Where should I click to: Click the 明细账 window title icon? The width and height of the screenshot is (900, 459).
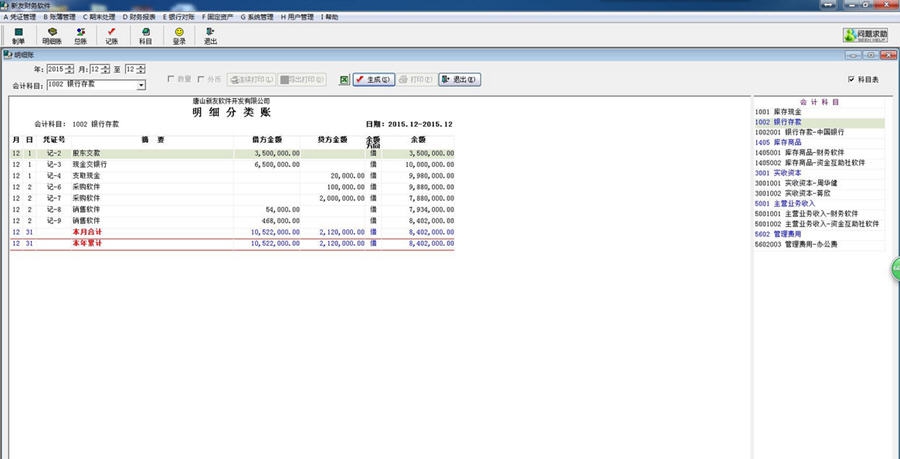coord(7,55)
